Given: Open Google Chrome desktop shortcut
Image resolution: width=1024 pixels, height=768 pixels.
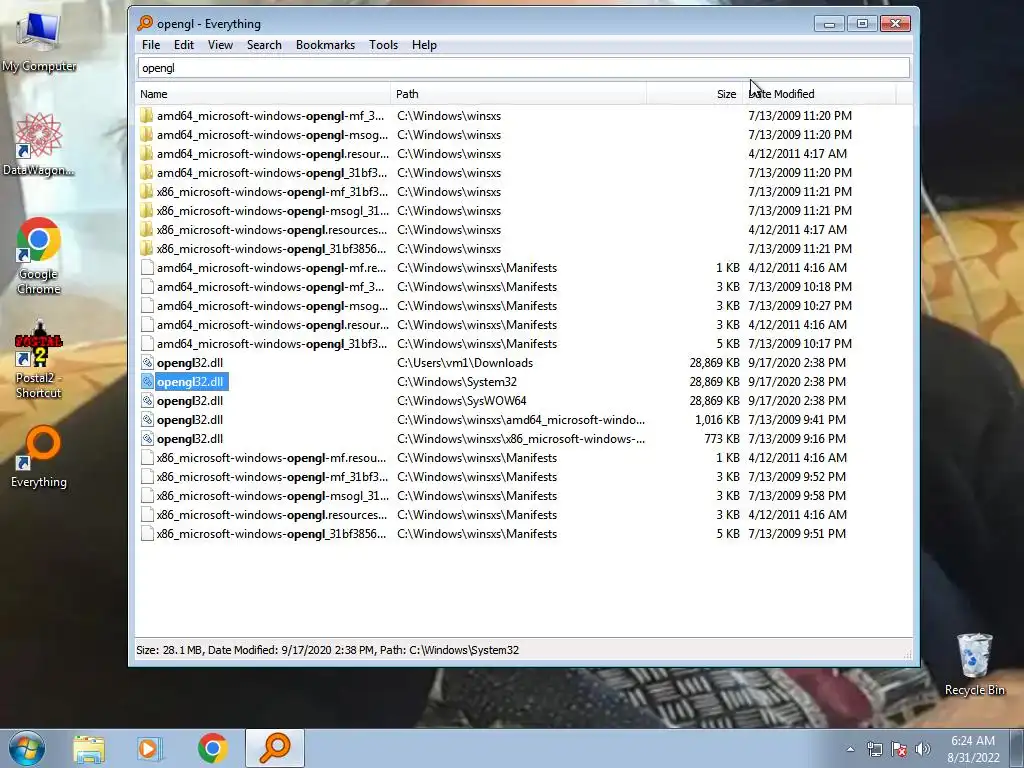Looking at the screenshot, I should (x=39, y=256).
